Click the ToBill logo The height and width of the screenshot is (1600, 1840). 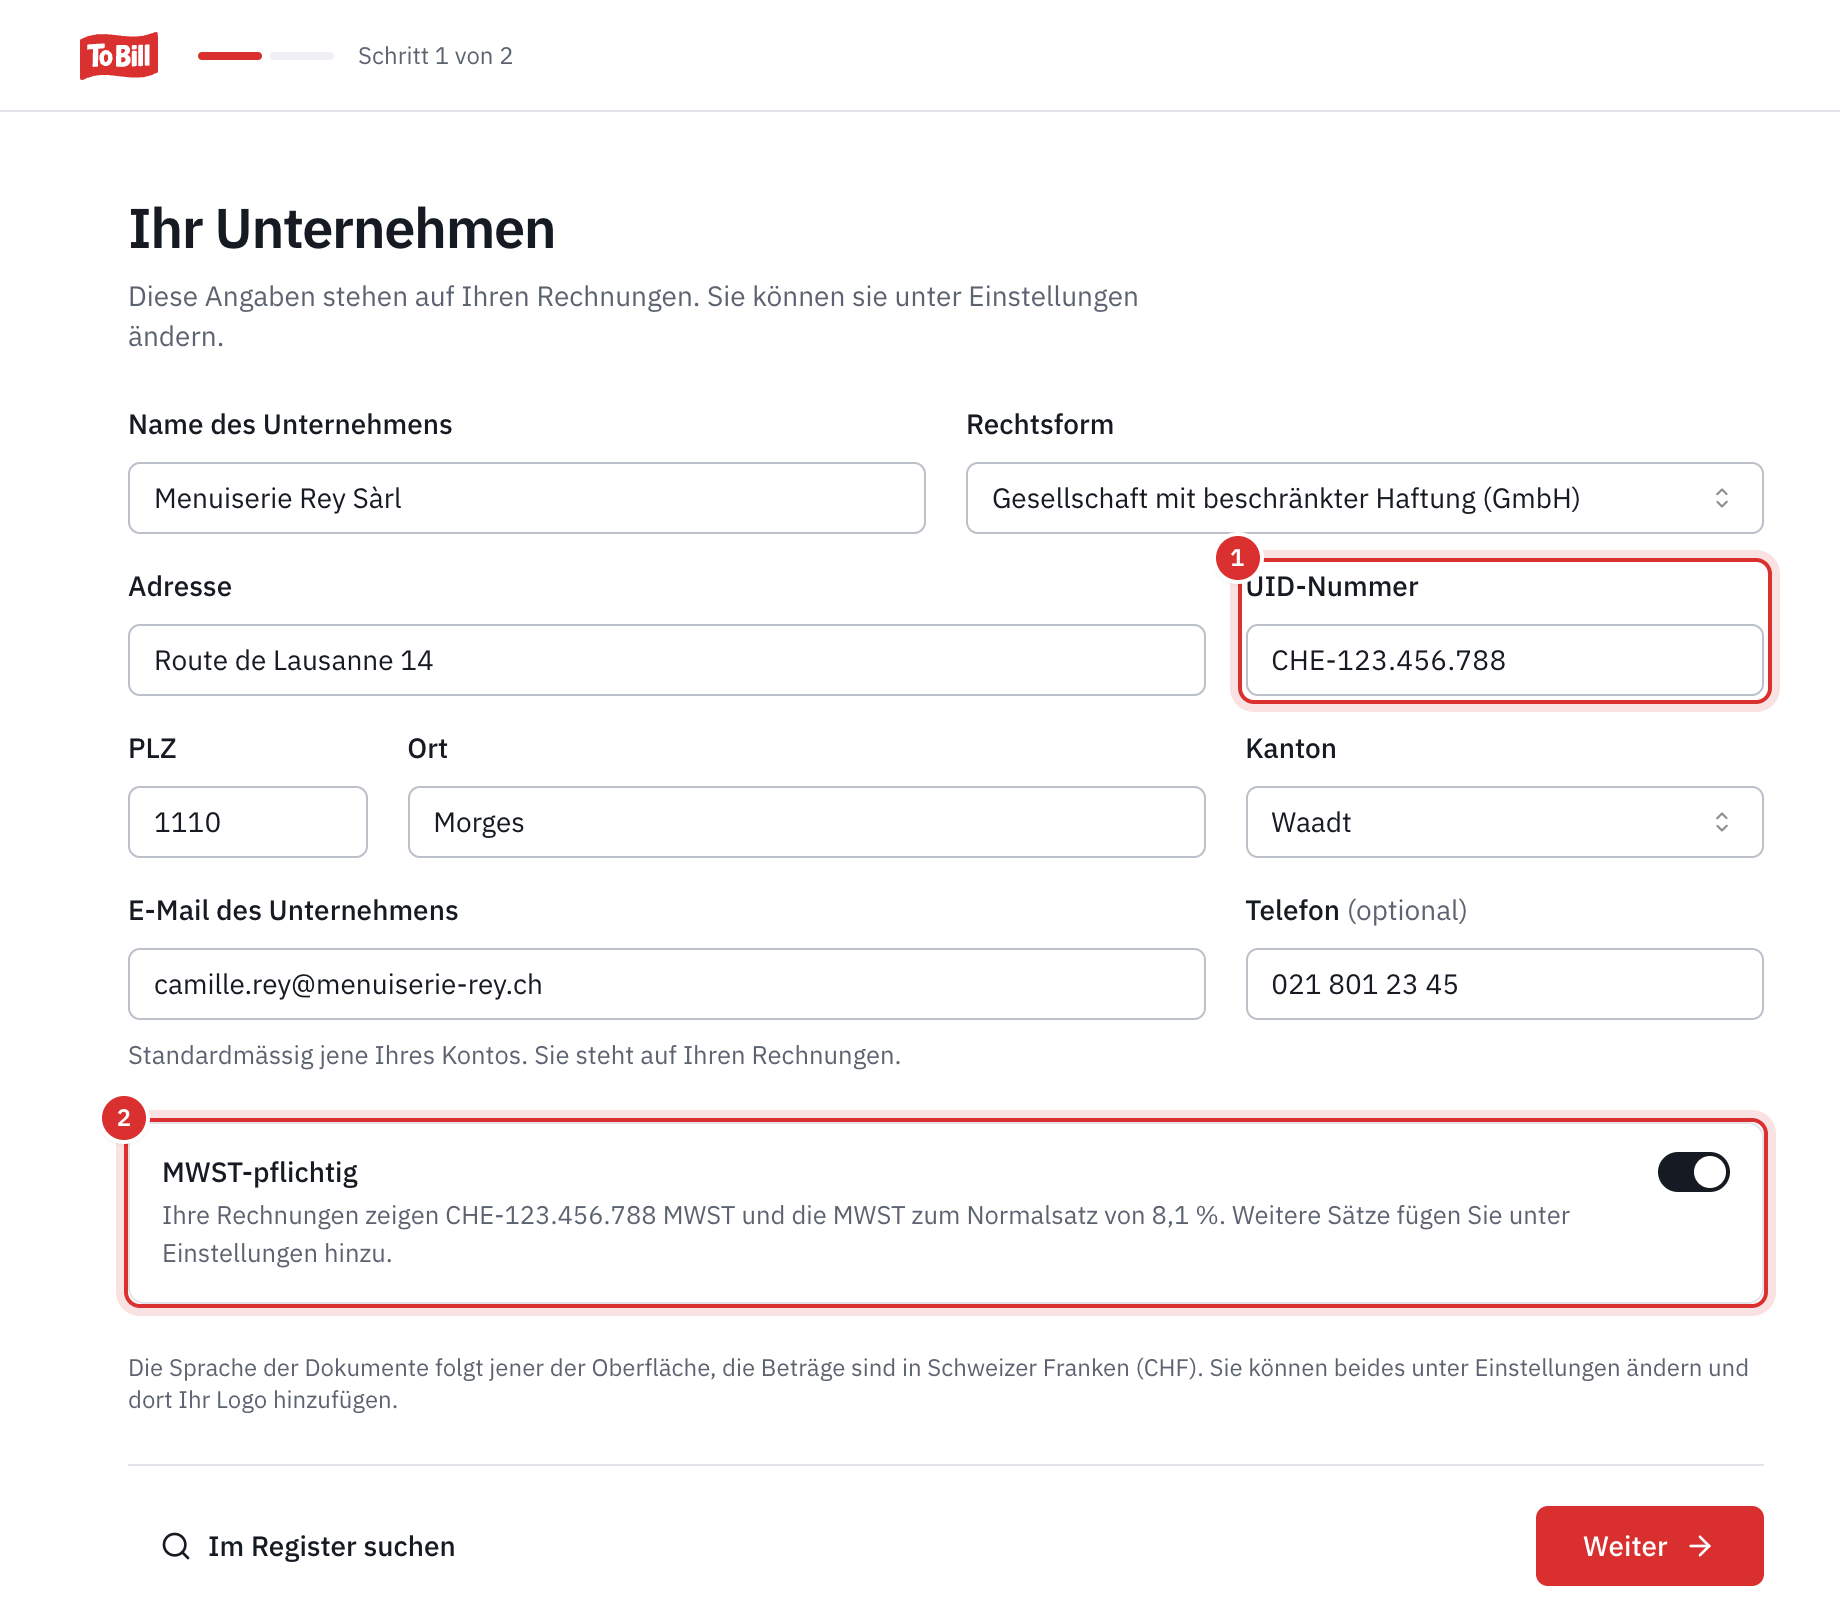pos(119,56)
